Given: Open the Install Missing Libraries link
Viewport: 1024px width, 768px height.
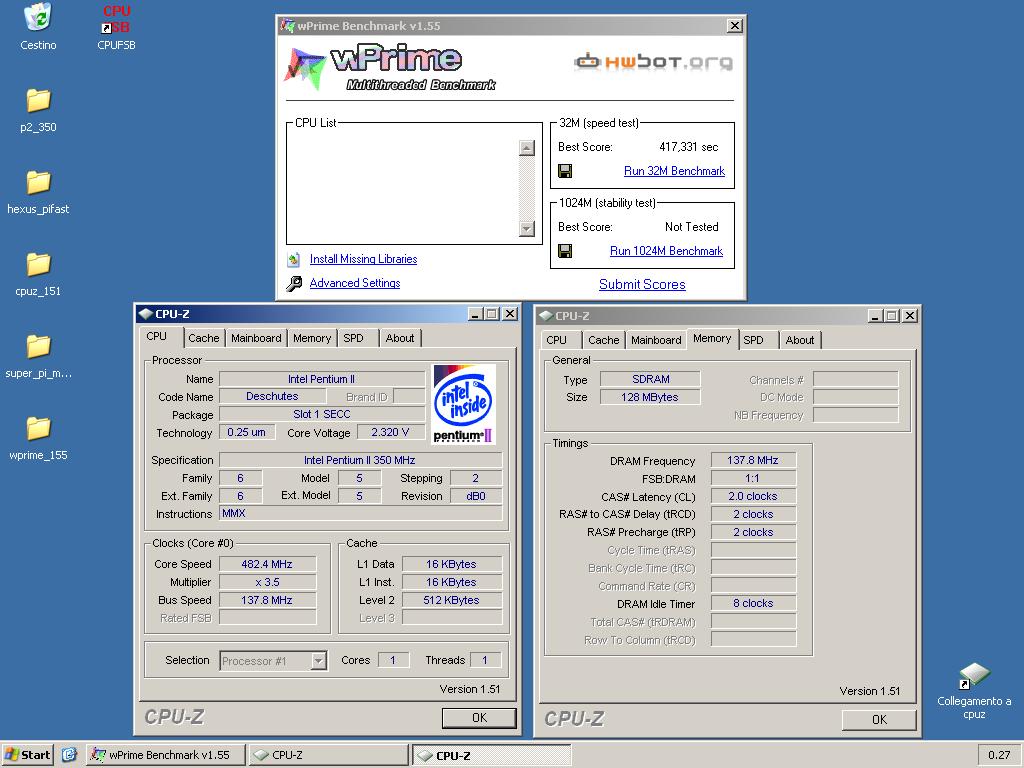Looking at the screenshot, I should [x=363, y=259].
